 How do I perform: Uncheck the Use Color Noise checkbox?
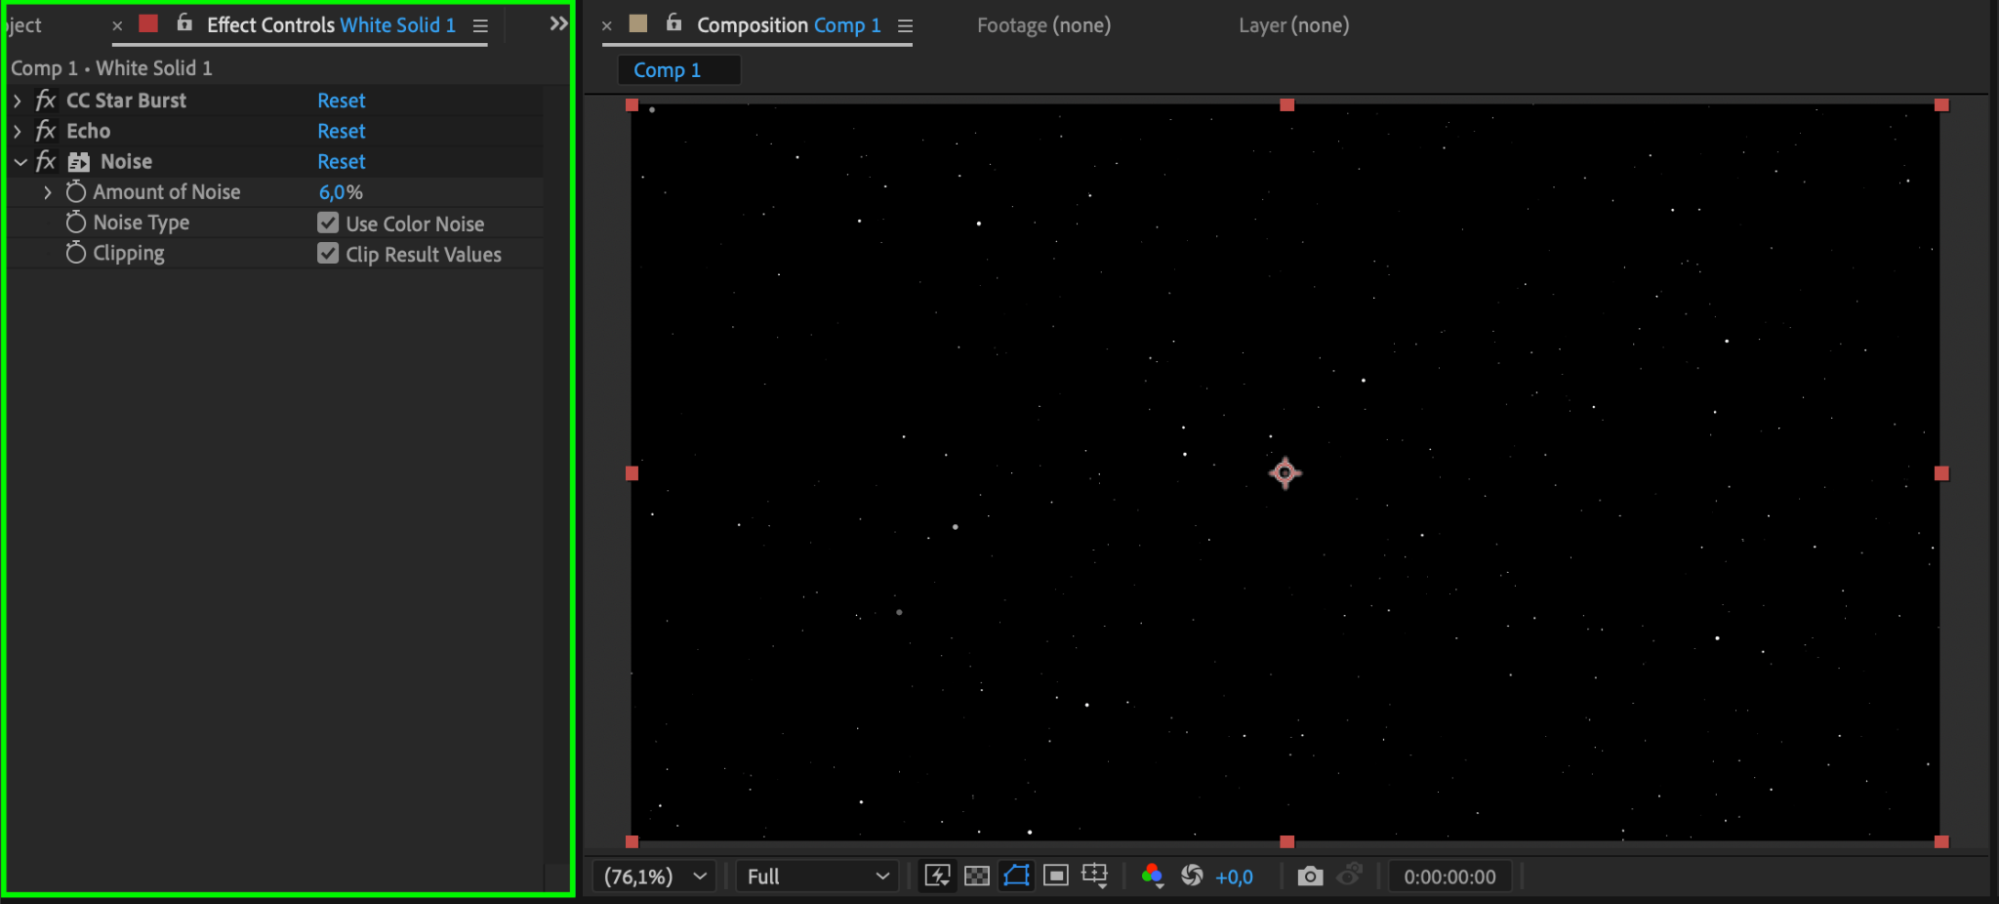coord(328,223)
